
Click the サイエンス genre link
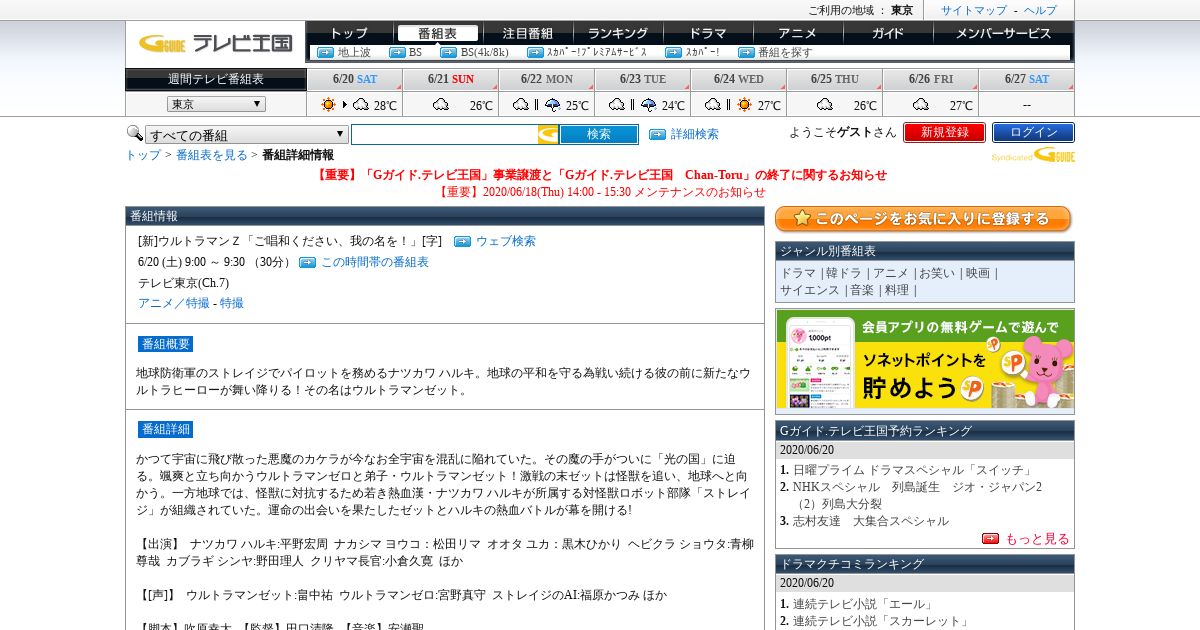[x=810, y=290]
